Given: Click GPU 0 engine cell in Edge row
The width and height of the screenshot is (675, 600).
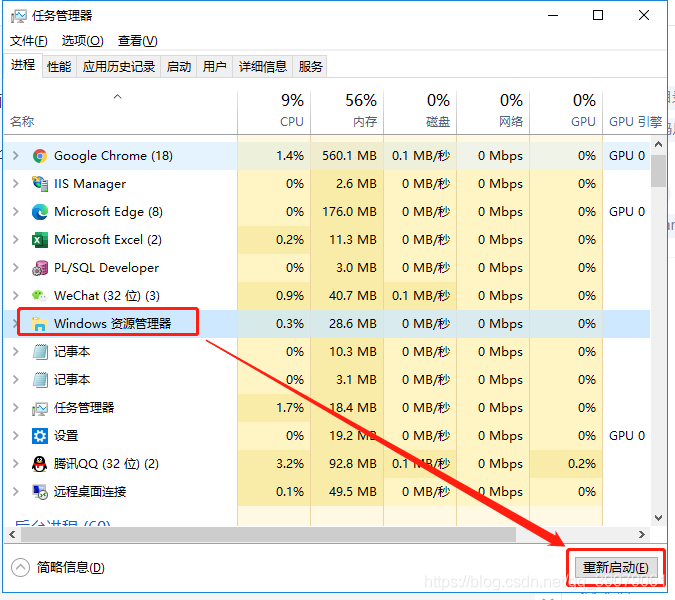Looking at the screenshot, I should 627,212.
